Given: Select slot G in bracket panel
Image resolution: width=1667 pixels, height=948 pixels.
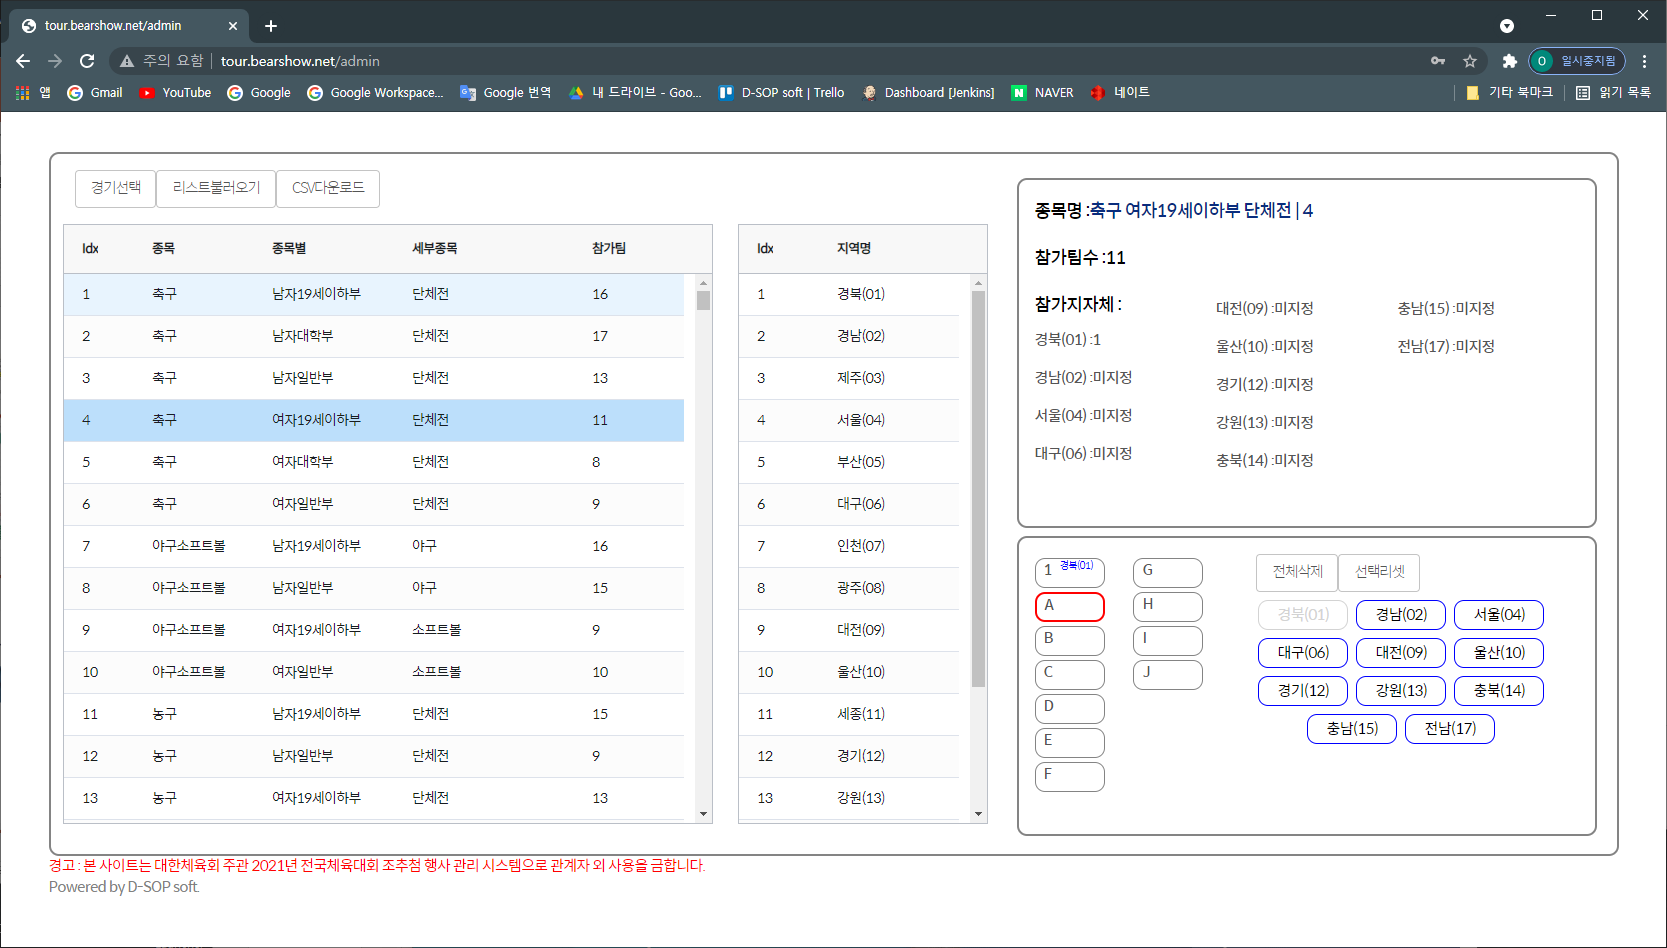Looking at the screenshot, I should (x=1168, y=573).
